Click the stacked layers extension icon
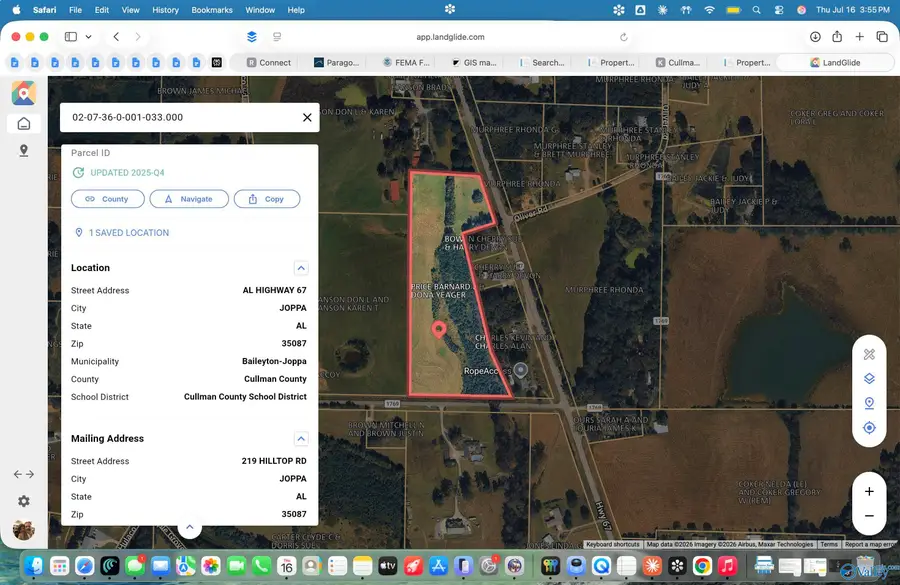The image size is (900, 585). (251, 37)
